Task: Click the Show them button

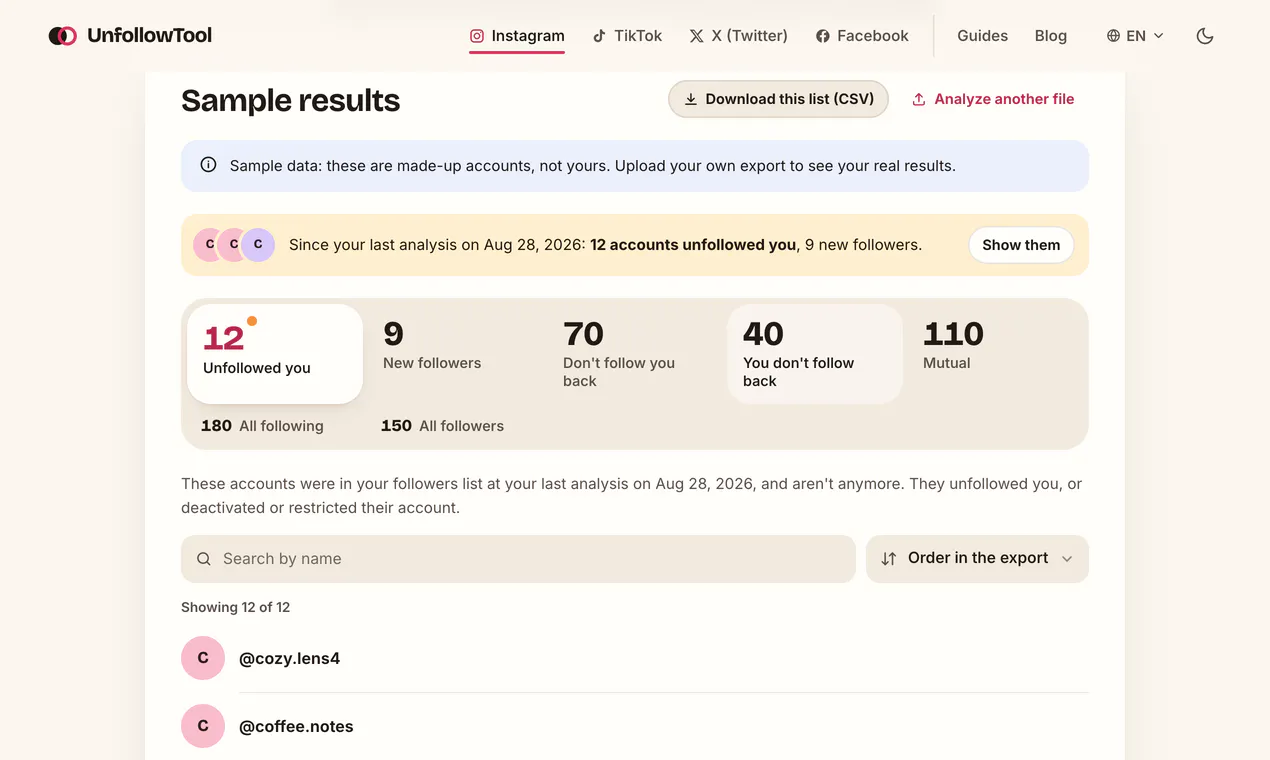Action: pos(1021,245)
